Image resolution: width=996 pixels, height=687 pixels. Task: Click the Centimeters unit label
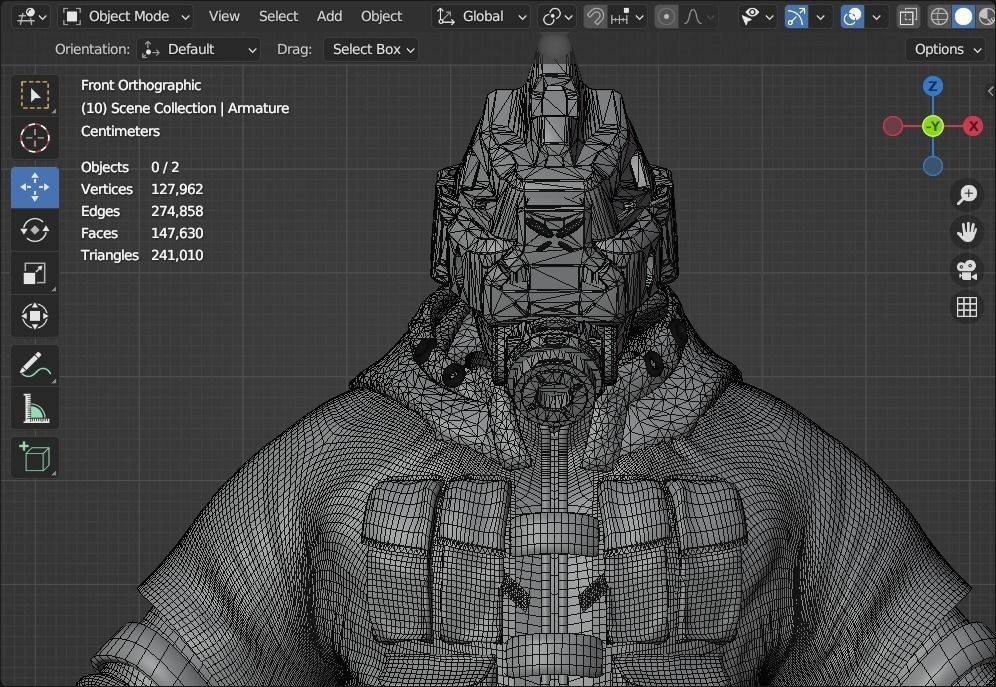click(x=120, y=131)
